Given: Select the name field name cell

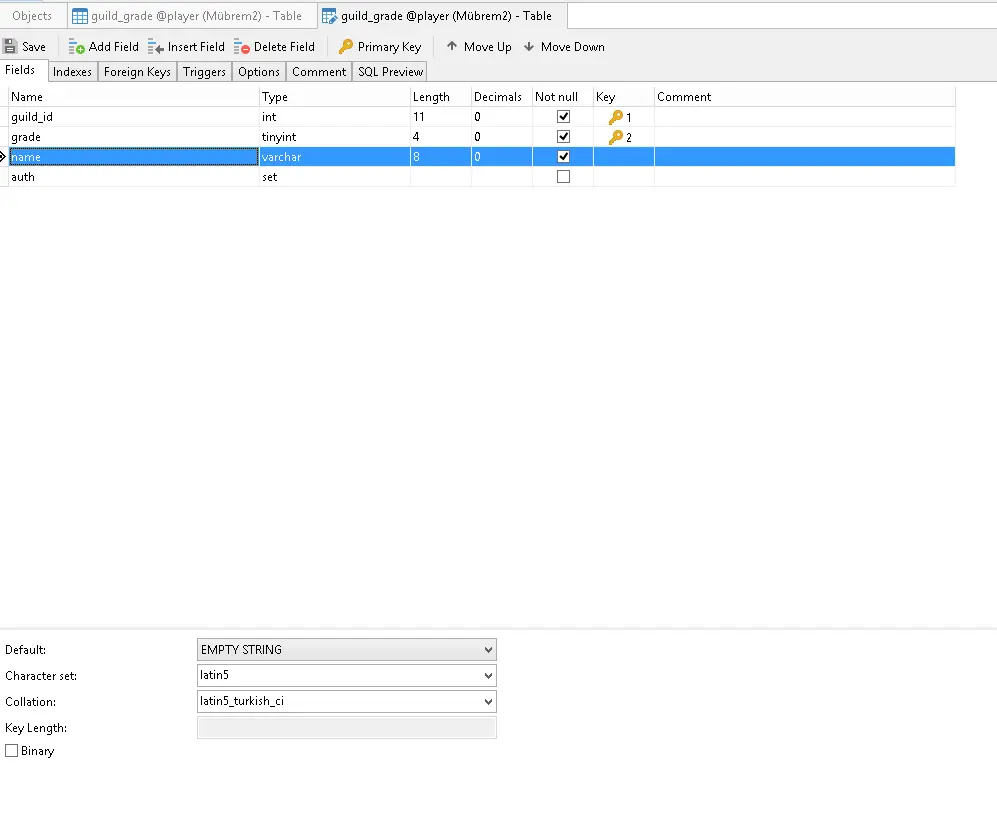Looking at the screenshot, I should click(x=134, y=157).
